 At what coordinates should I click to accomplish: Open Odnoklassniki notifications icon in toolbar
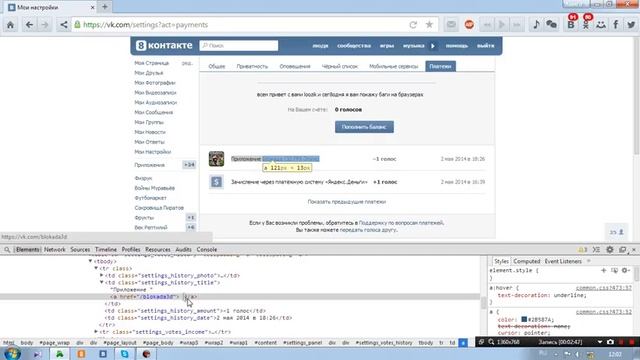click(x=586, y=24)
